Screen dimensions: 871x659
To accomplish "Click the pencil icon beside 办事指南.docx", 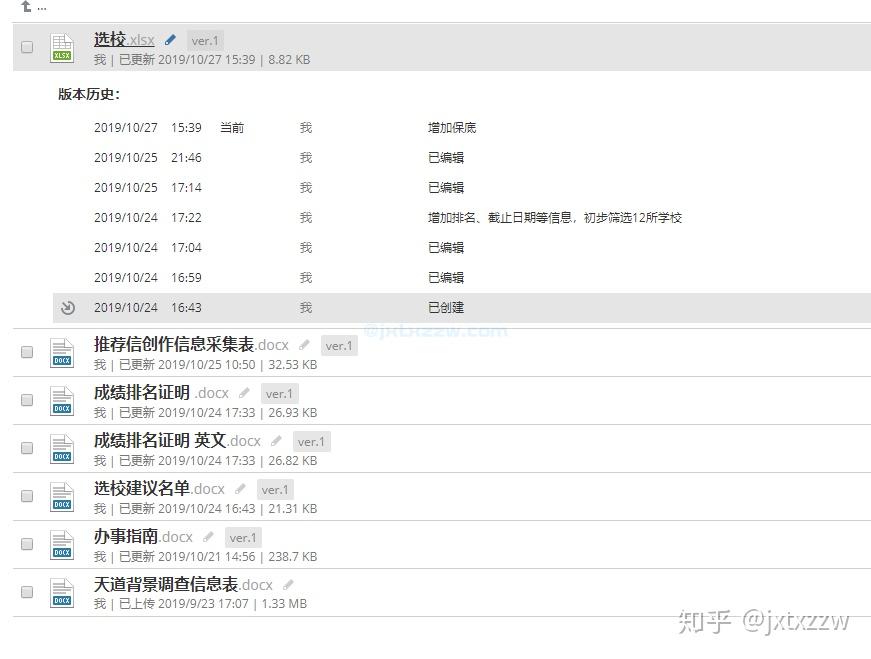I will point(208,537).
